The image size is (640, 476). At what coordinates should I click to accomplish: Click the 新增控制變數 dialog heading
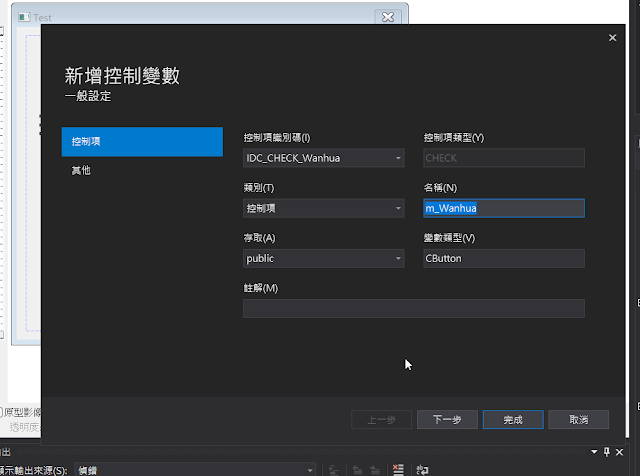tap(122, 76)
